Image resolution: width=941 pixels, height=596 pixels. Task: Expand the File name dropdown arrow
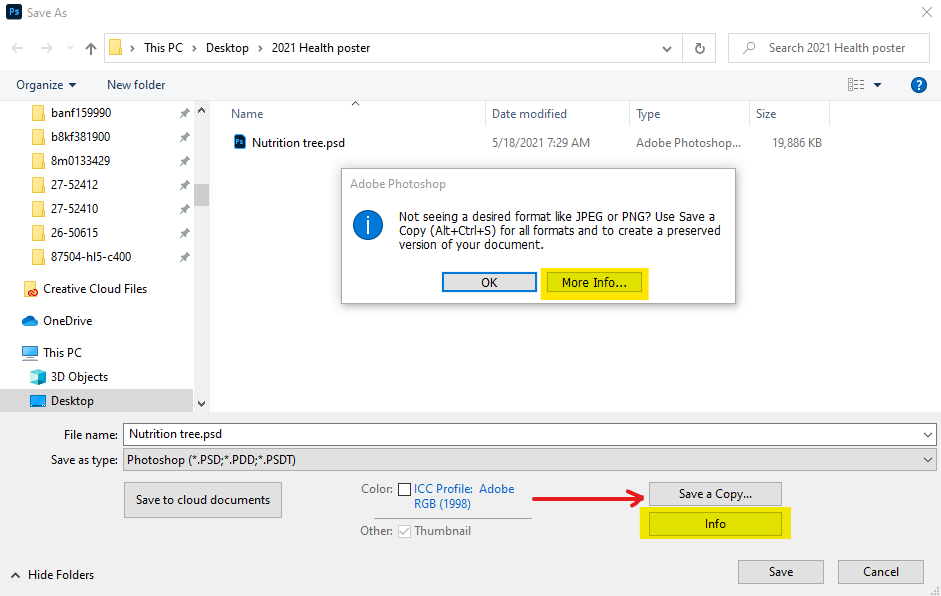point(928,435)
